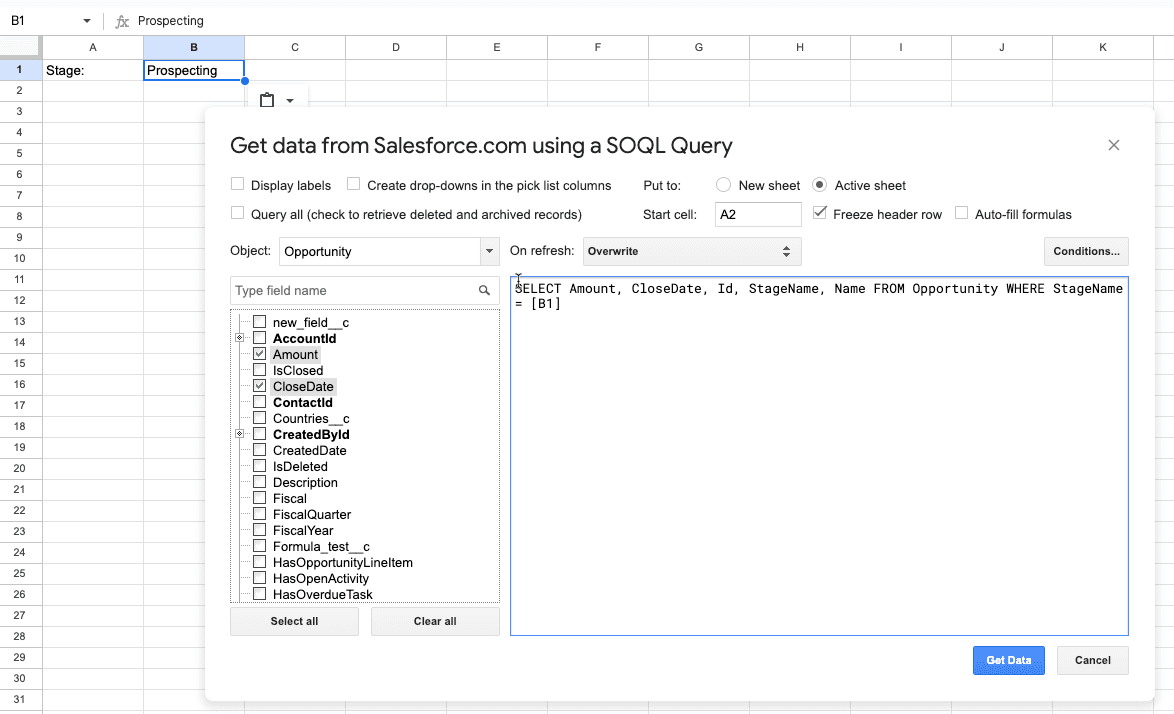The width and height of the screenshot is (1174, 714).
Task: Click the Conditions... button
Action: (1086, 251)
